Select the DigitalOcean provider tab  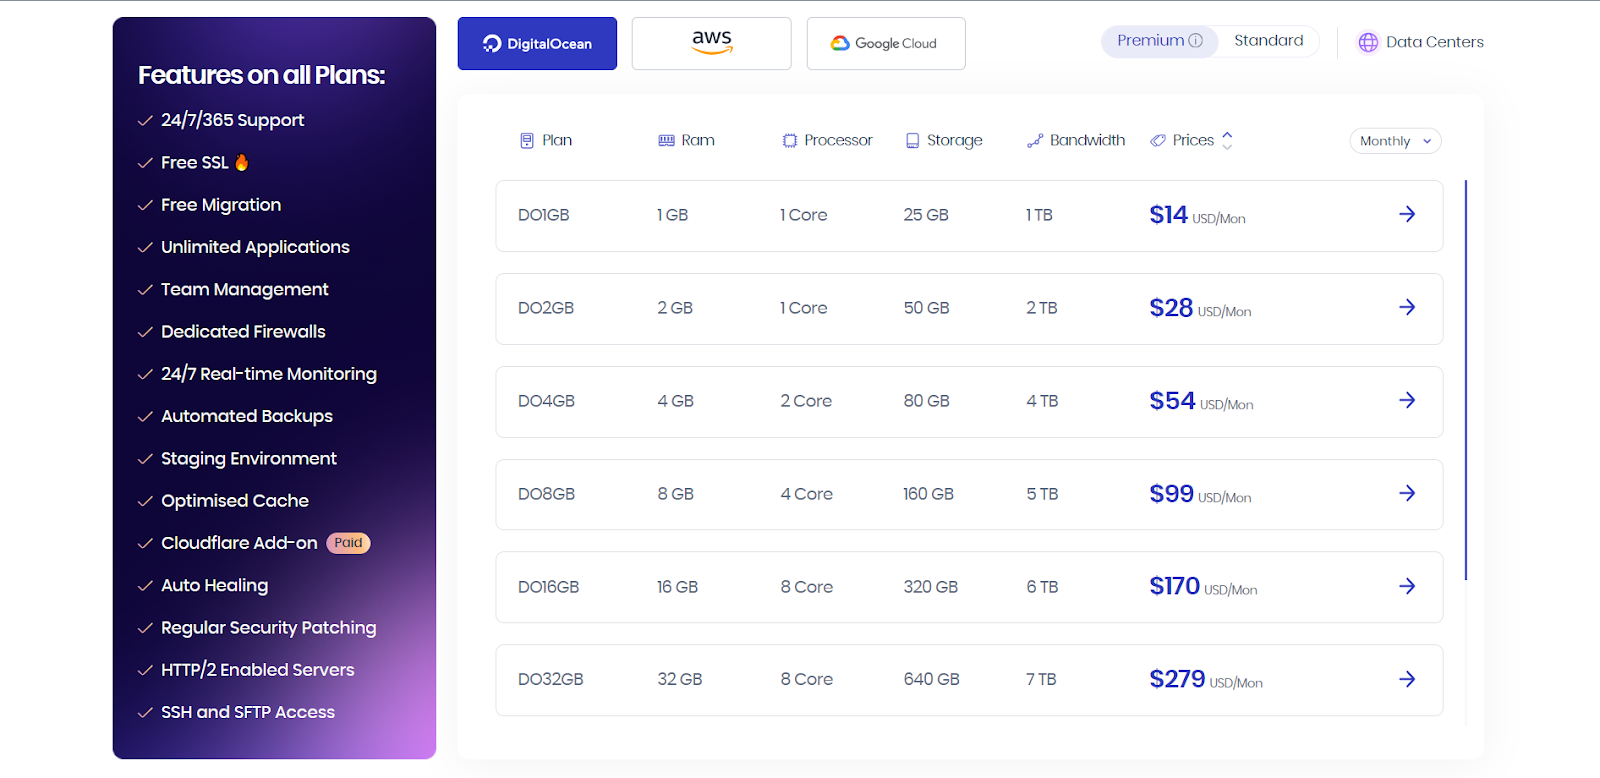click(537, 43)
